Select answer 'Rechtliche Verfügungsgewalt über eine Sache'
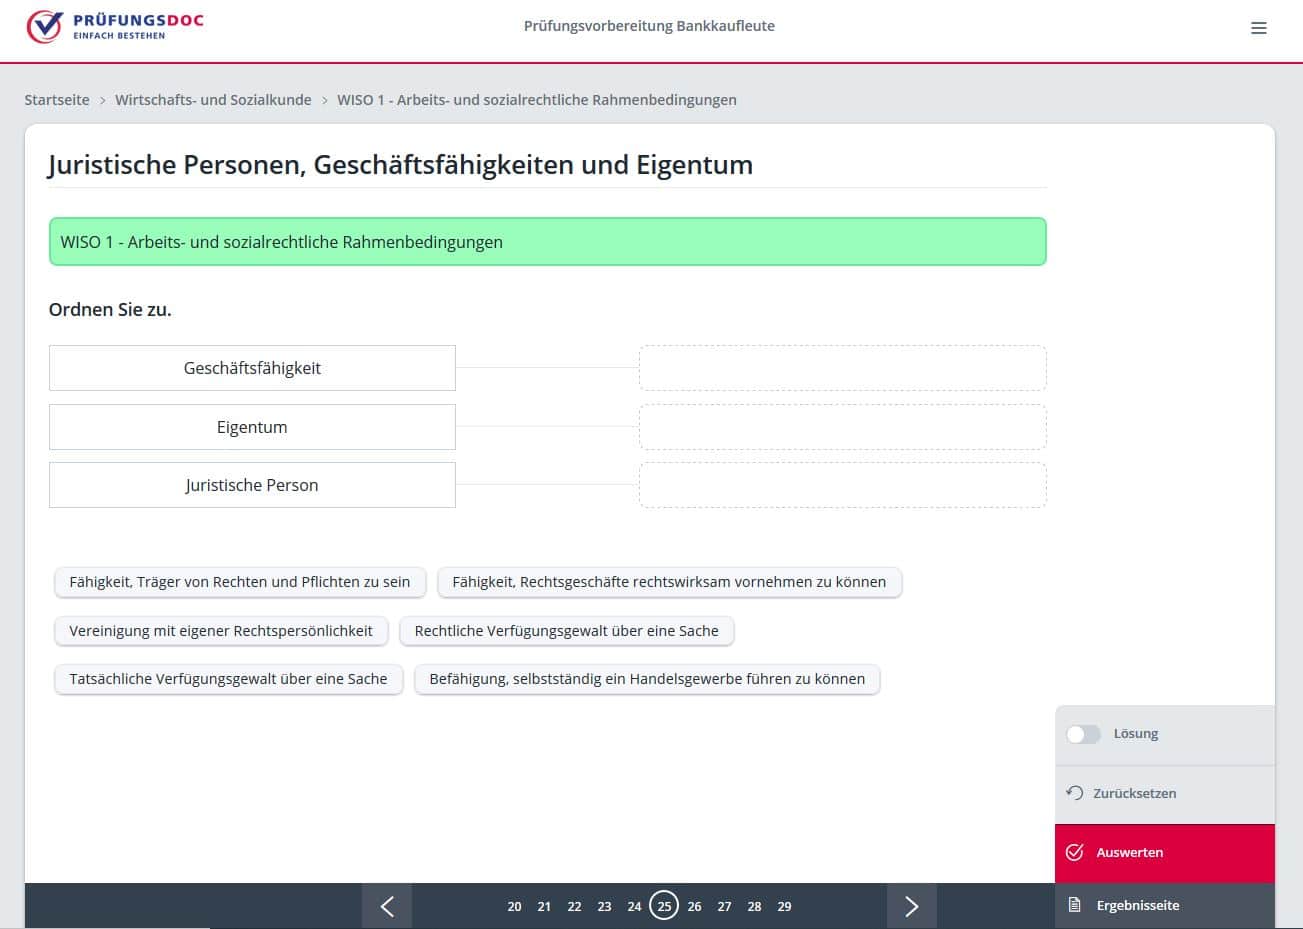Viewport: 1303px width, 929px height. [567, 631]
